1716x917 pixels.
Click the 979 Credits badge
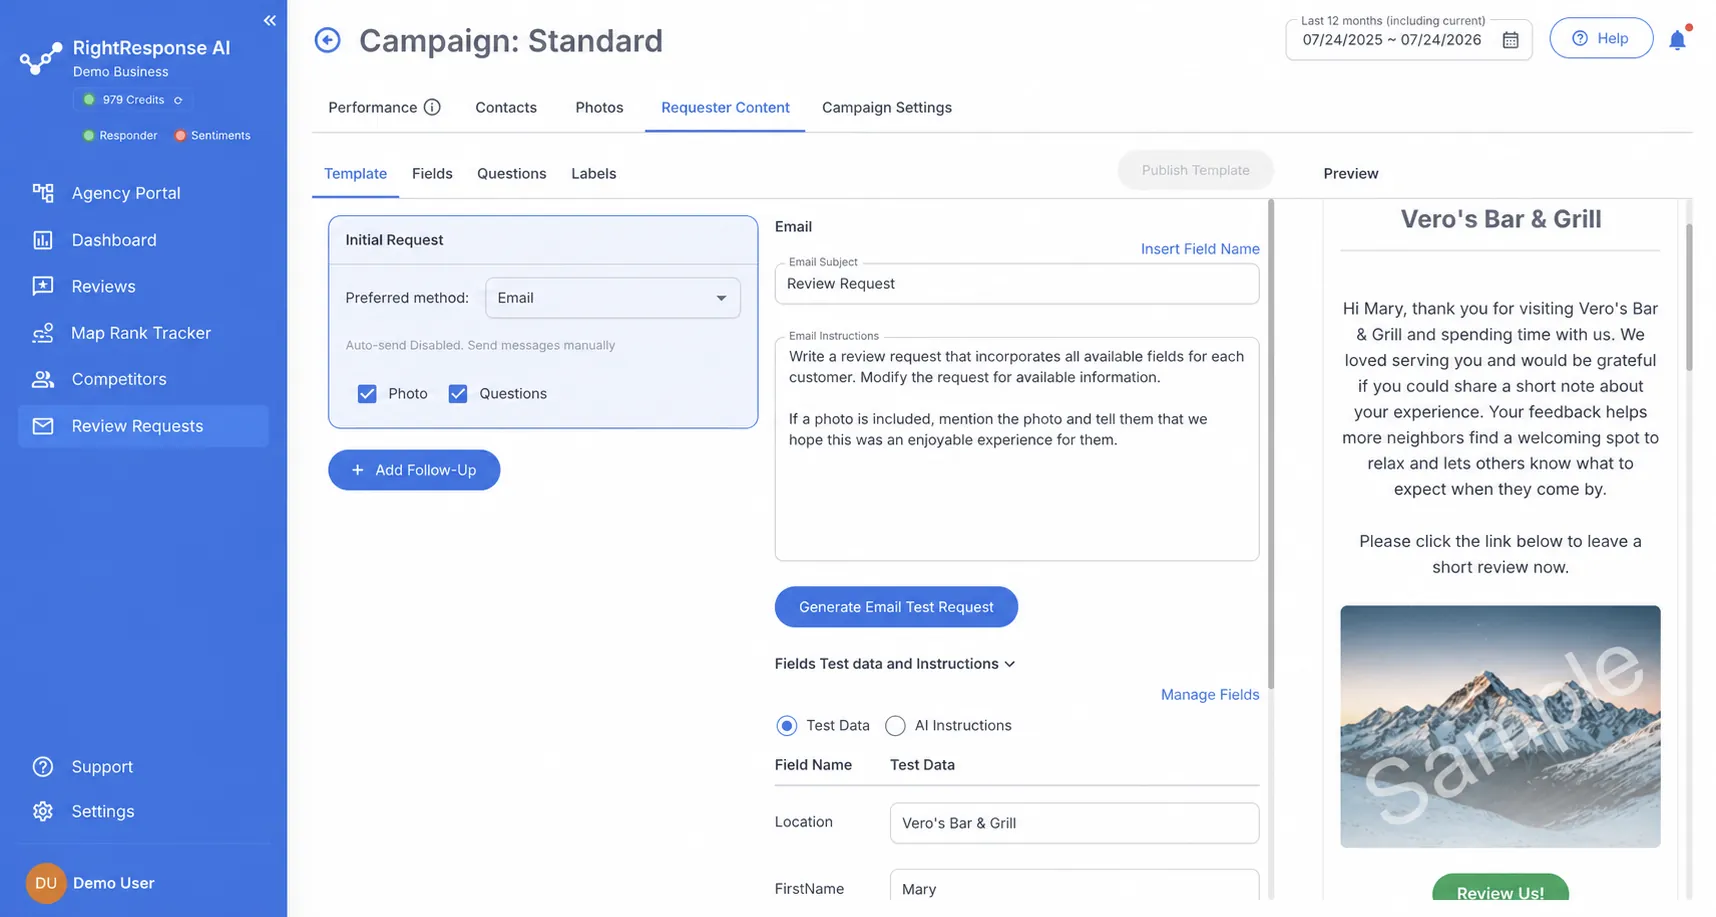pyautogui.click(x=133, y=100)
